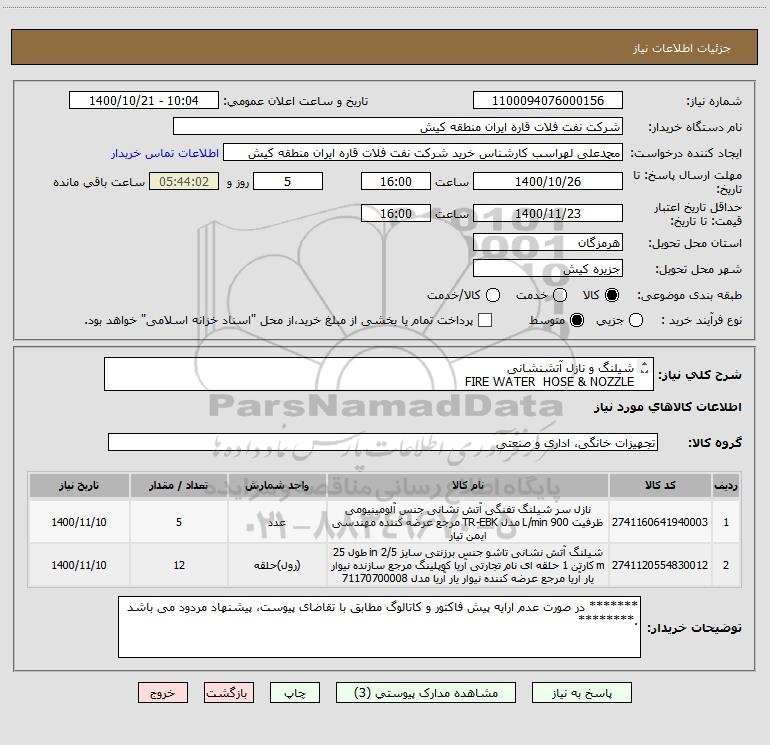Click product code 2741160641940003
This screenshot has height=745, width=770.
(660, 522)
